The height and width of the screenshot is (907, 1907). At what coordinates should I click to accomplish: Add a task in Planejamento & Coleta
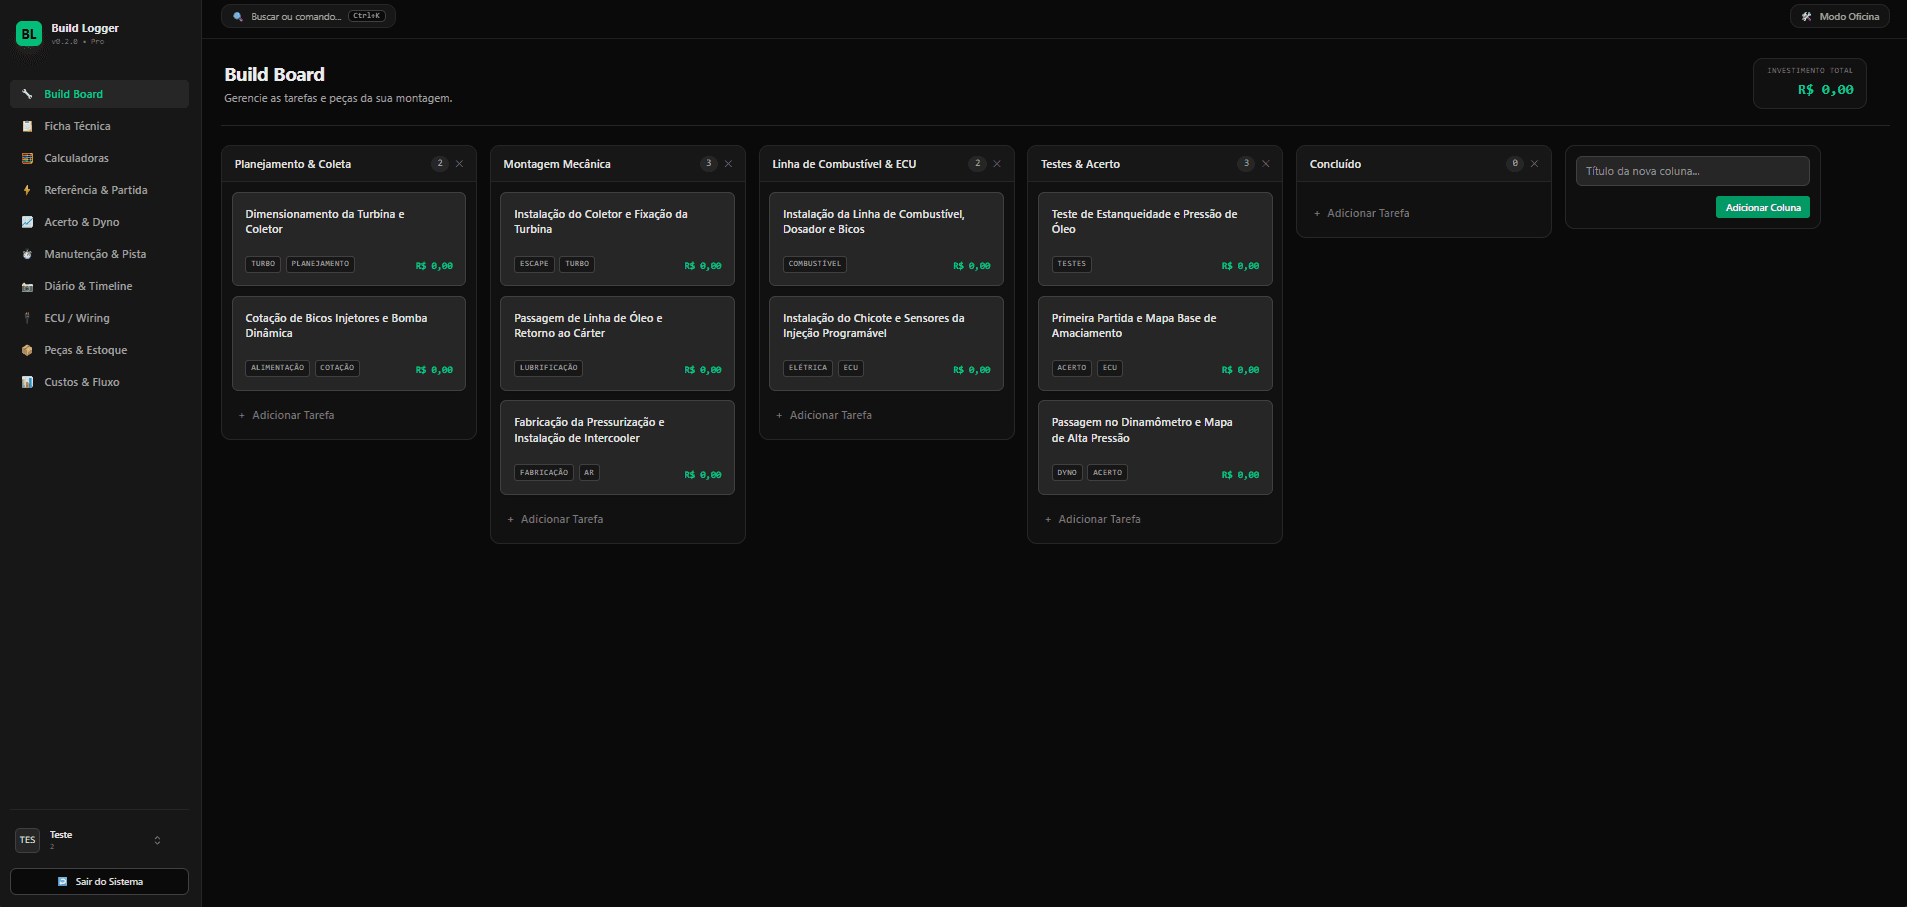[286, 415]
